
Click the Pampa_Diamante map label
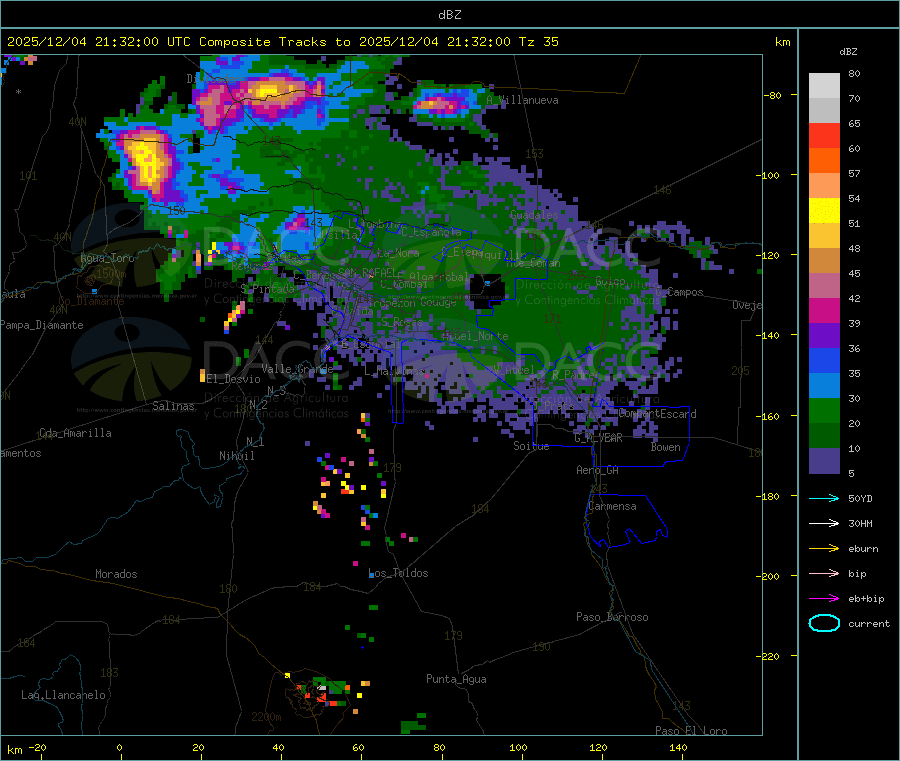[x=42, y=325]
